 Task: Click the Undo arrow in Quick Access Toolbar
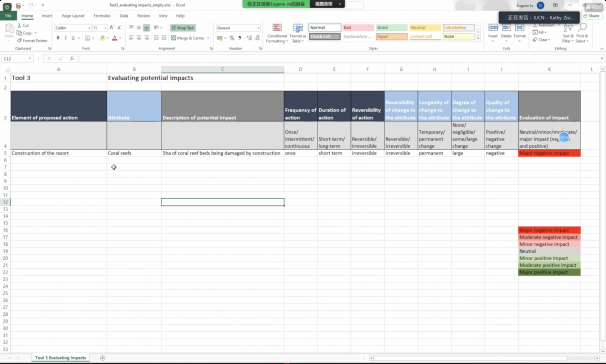[x=30, y=6]
